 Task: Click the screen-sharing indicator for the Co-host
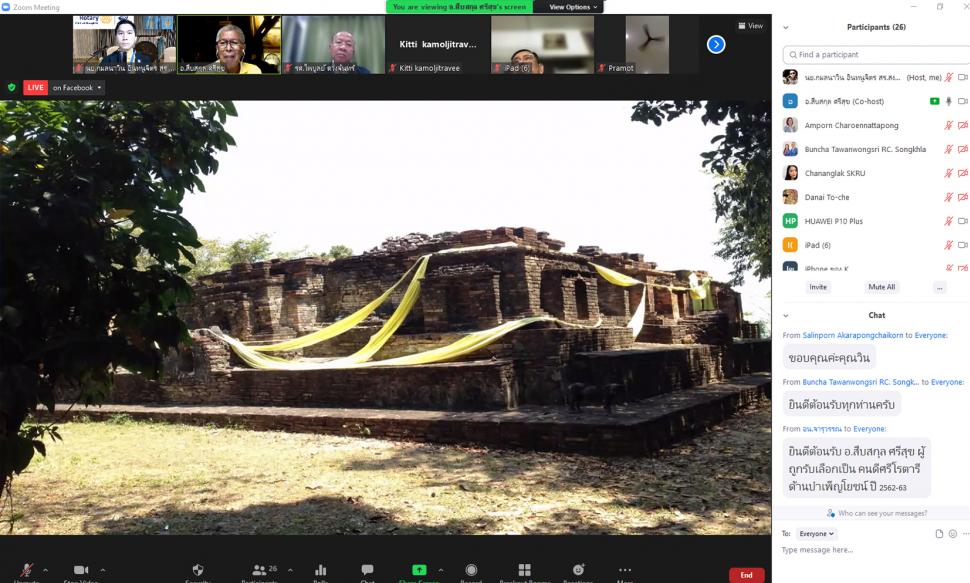point(935,101)
